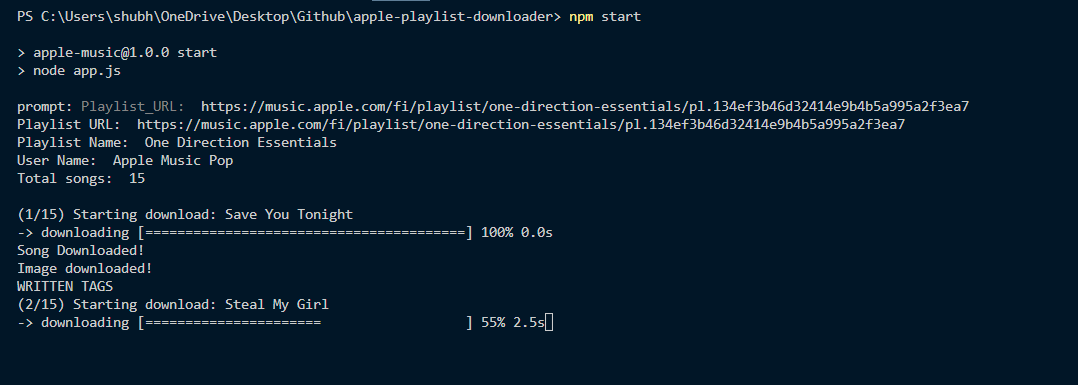
Task: Open the playlist link after the prompt
Action: tap(585, 107)
